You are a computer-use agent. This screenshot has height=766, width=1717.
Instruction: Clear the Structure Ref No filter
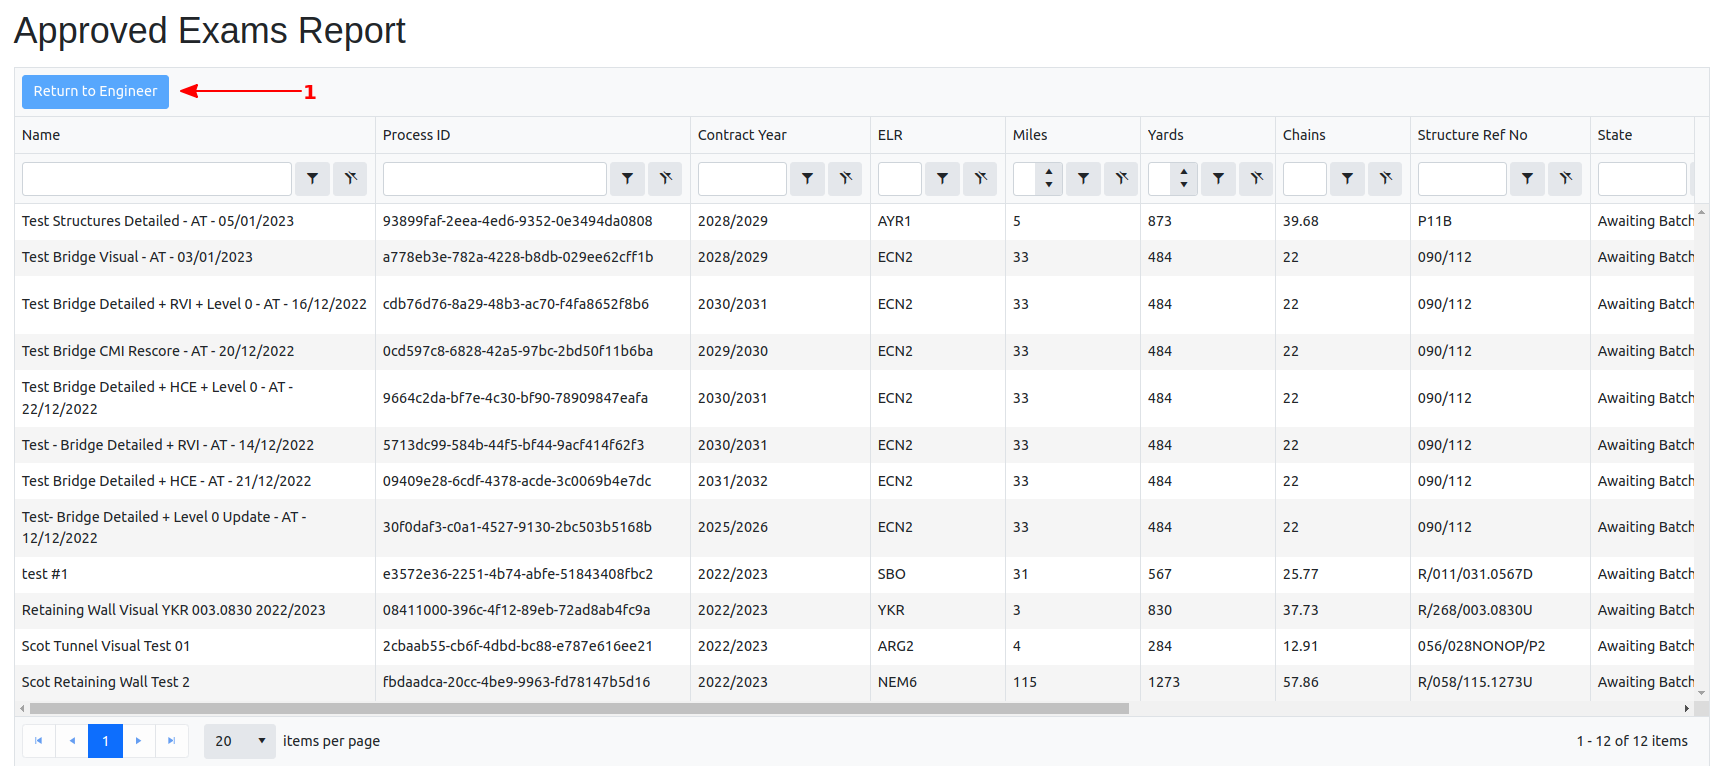click(1565, 179)
